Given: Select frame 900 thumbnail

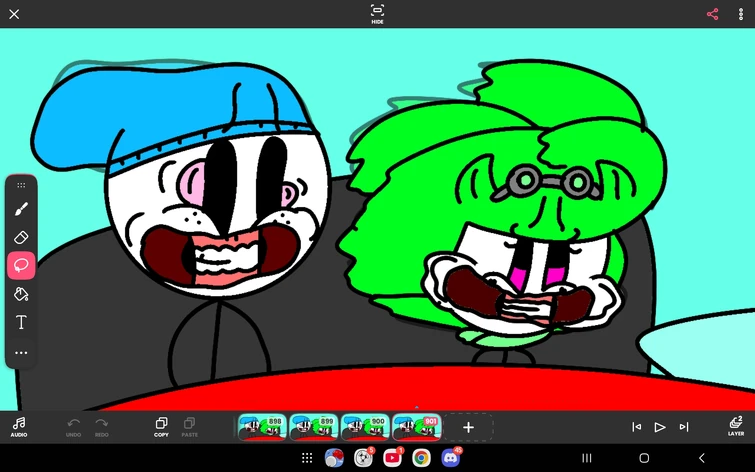Looking at the screenshot, I should 365,427.
